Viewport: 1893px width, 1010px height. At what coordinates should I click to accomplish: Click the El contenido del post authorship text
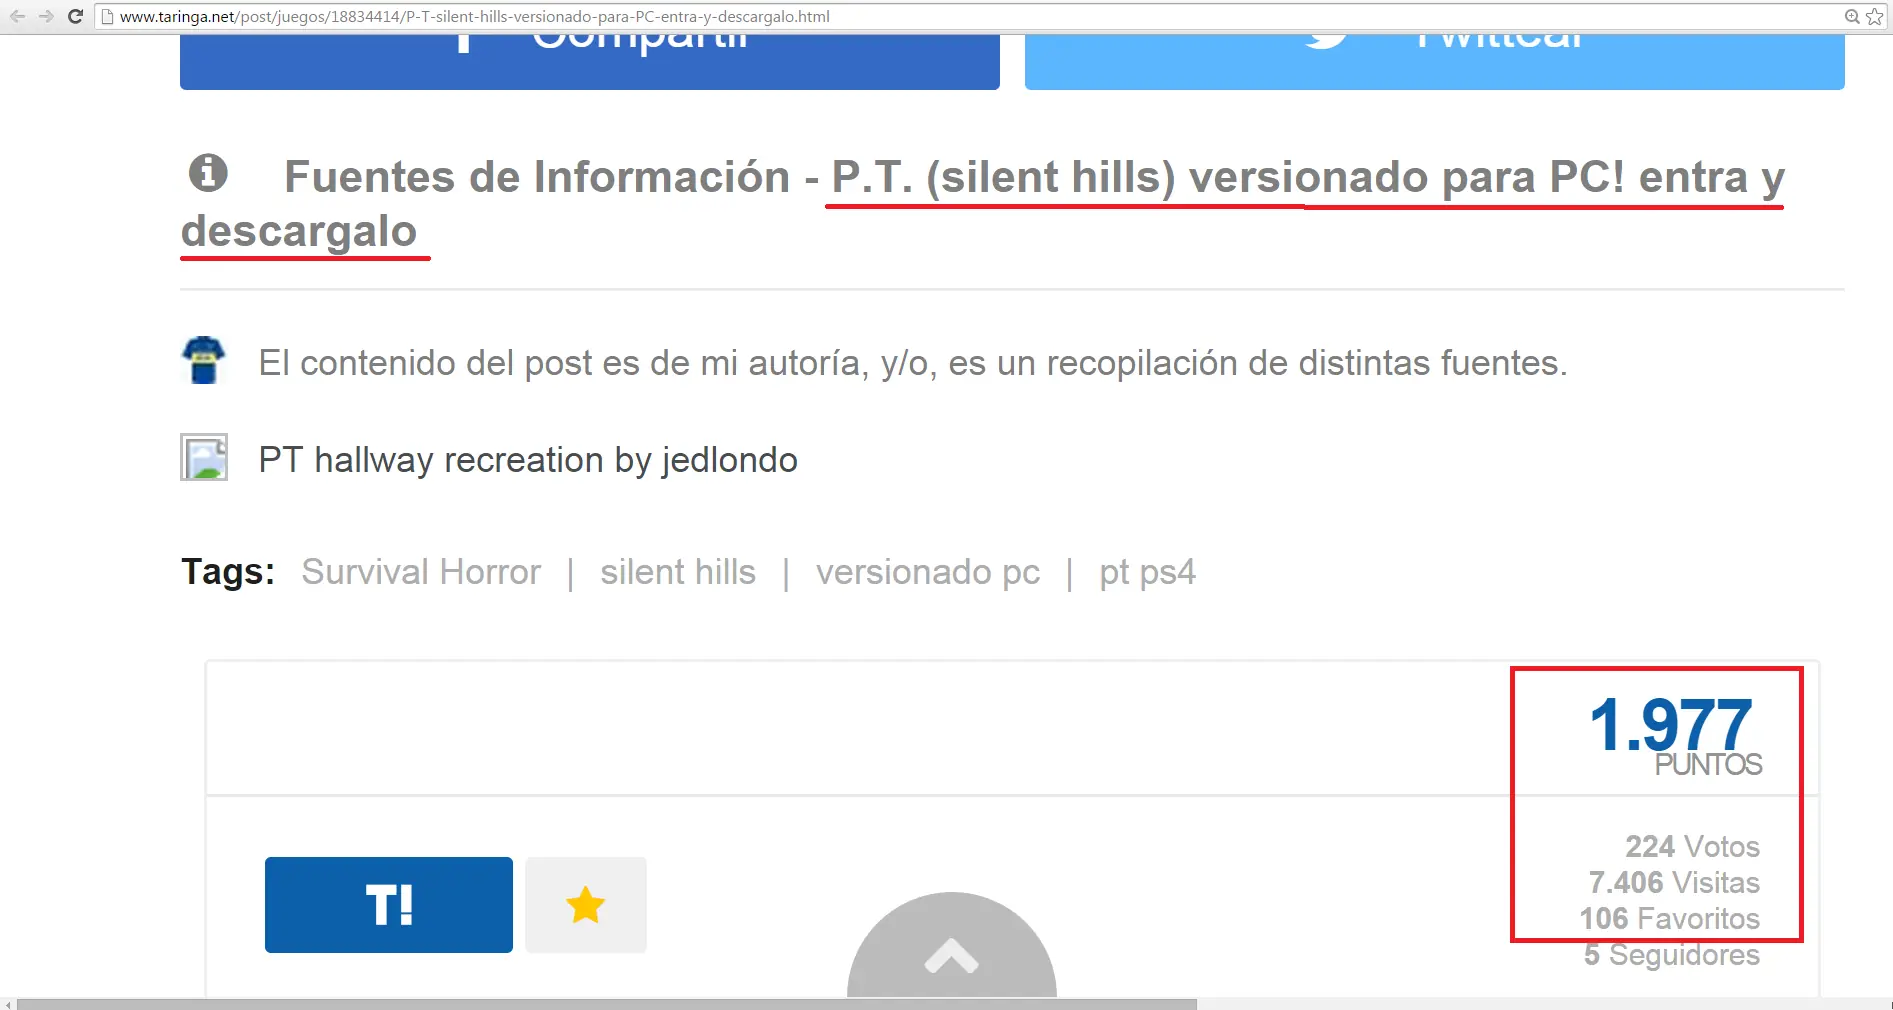[x=913, y=363]
